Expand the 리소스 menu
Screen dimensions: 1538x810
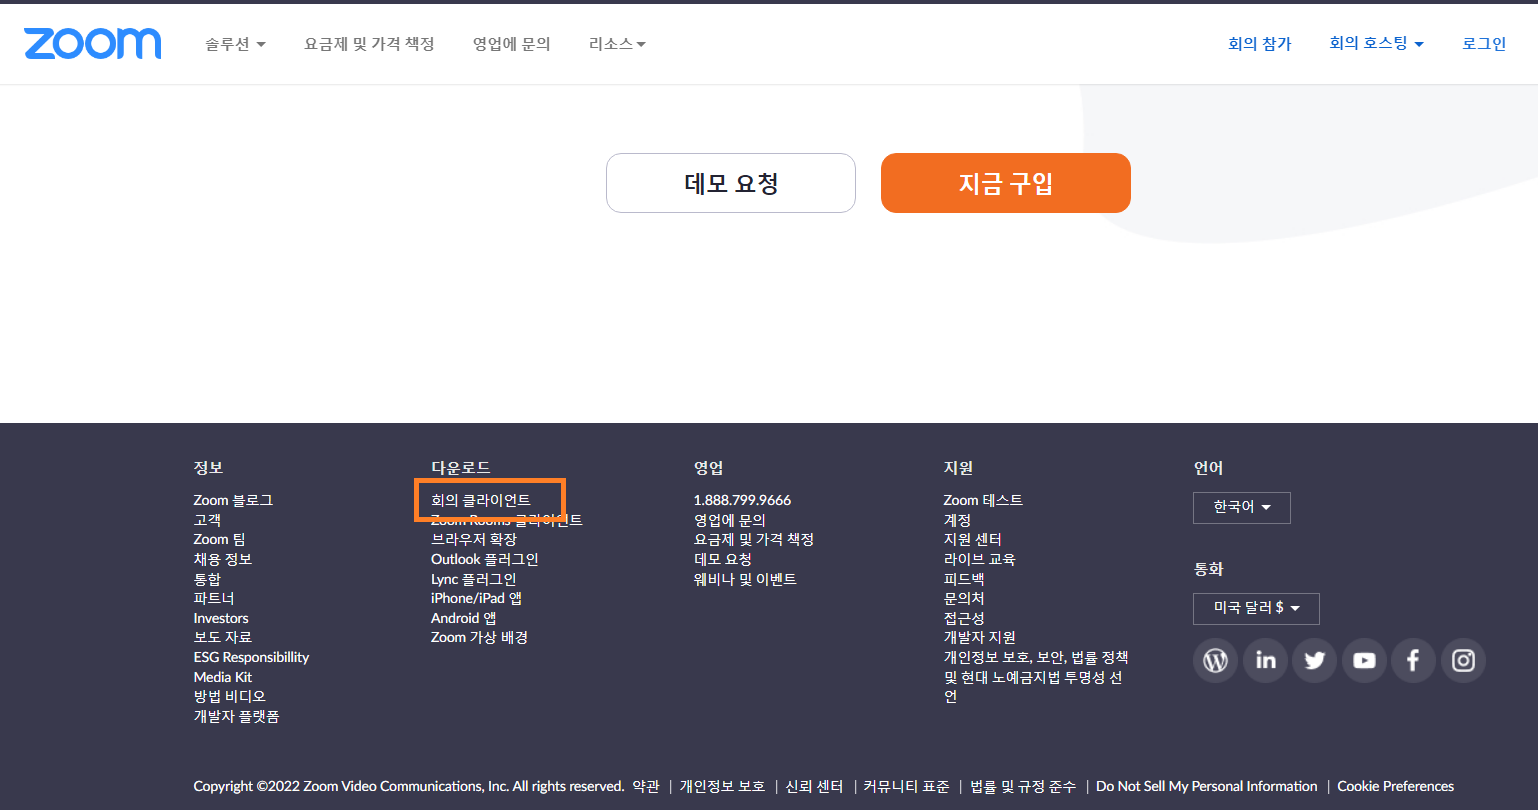tap(617, 44)
